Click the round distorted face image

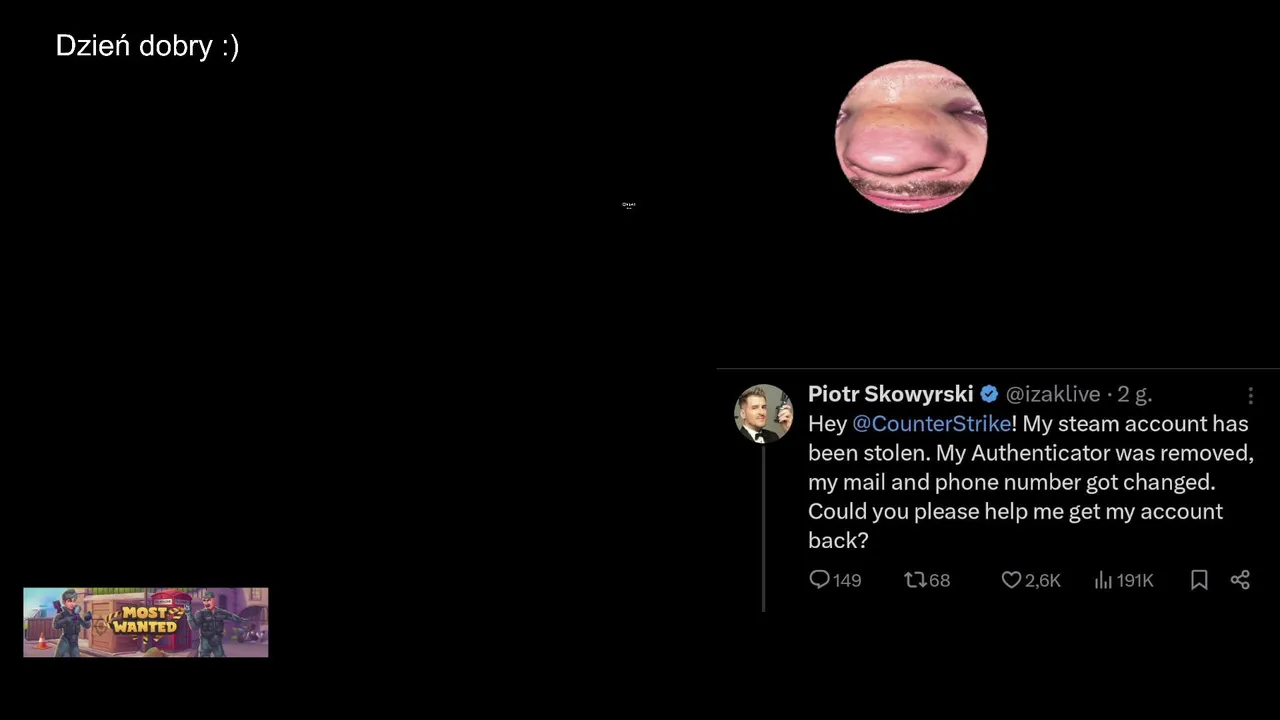pos(911,136)
